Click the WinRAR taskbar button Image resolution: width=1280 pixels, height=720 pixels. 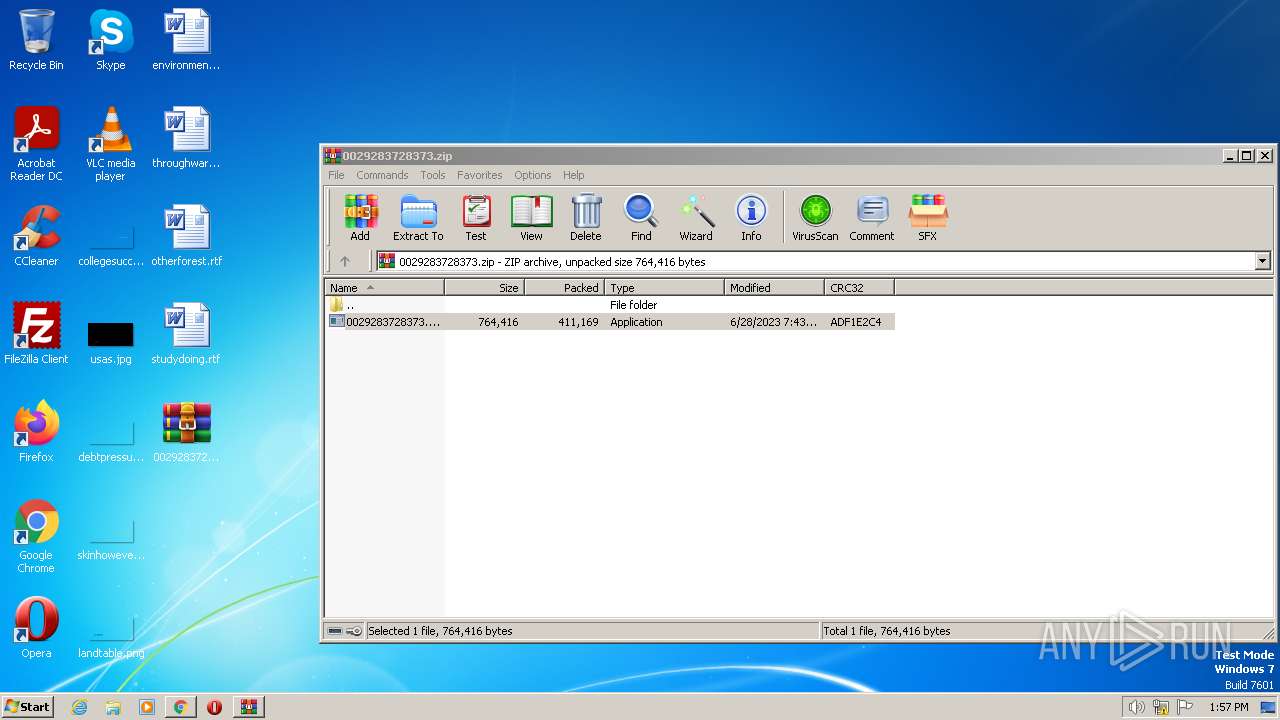(248, 707)
